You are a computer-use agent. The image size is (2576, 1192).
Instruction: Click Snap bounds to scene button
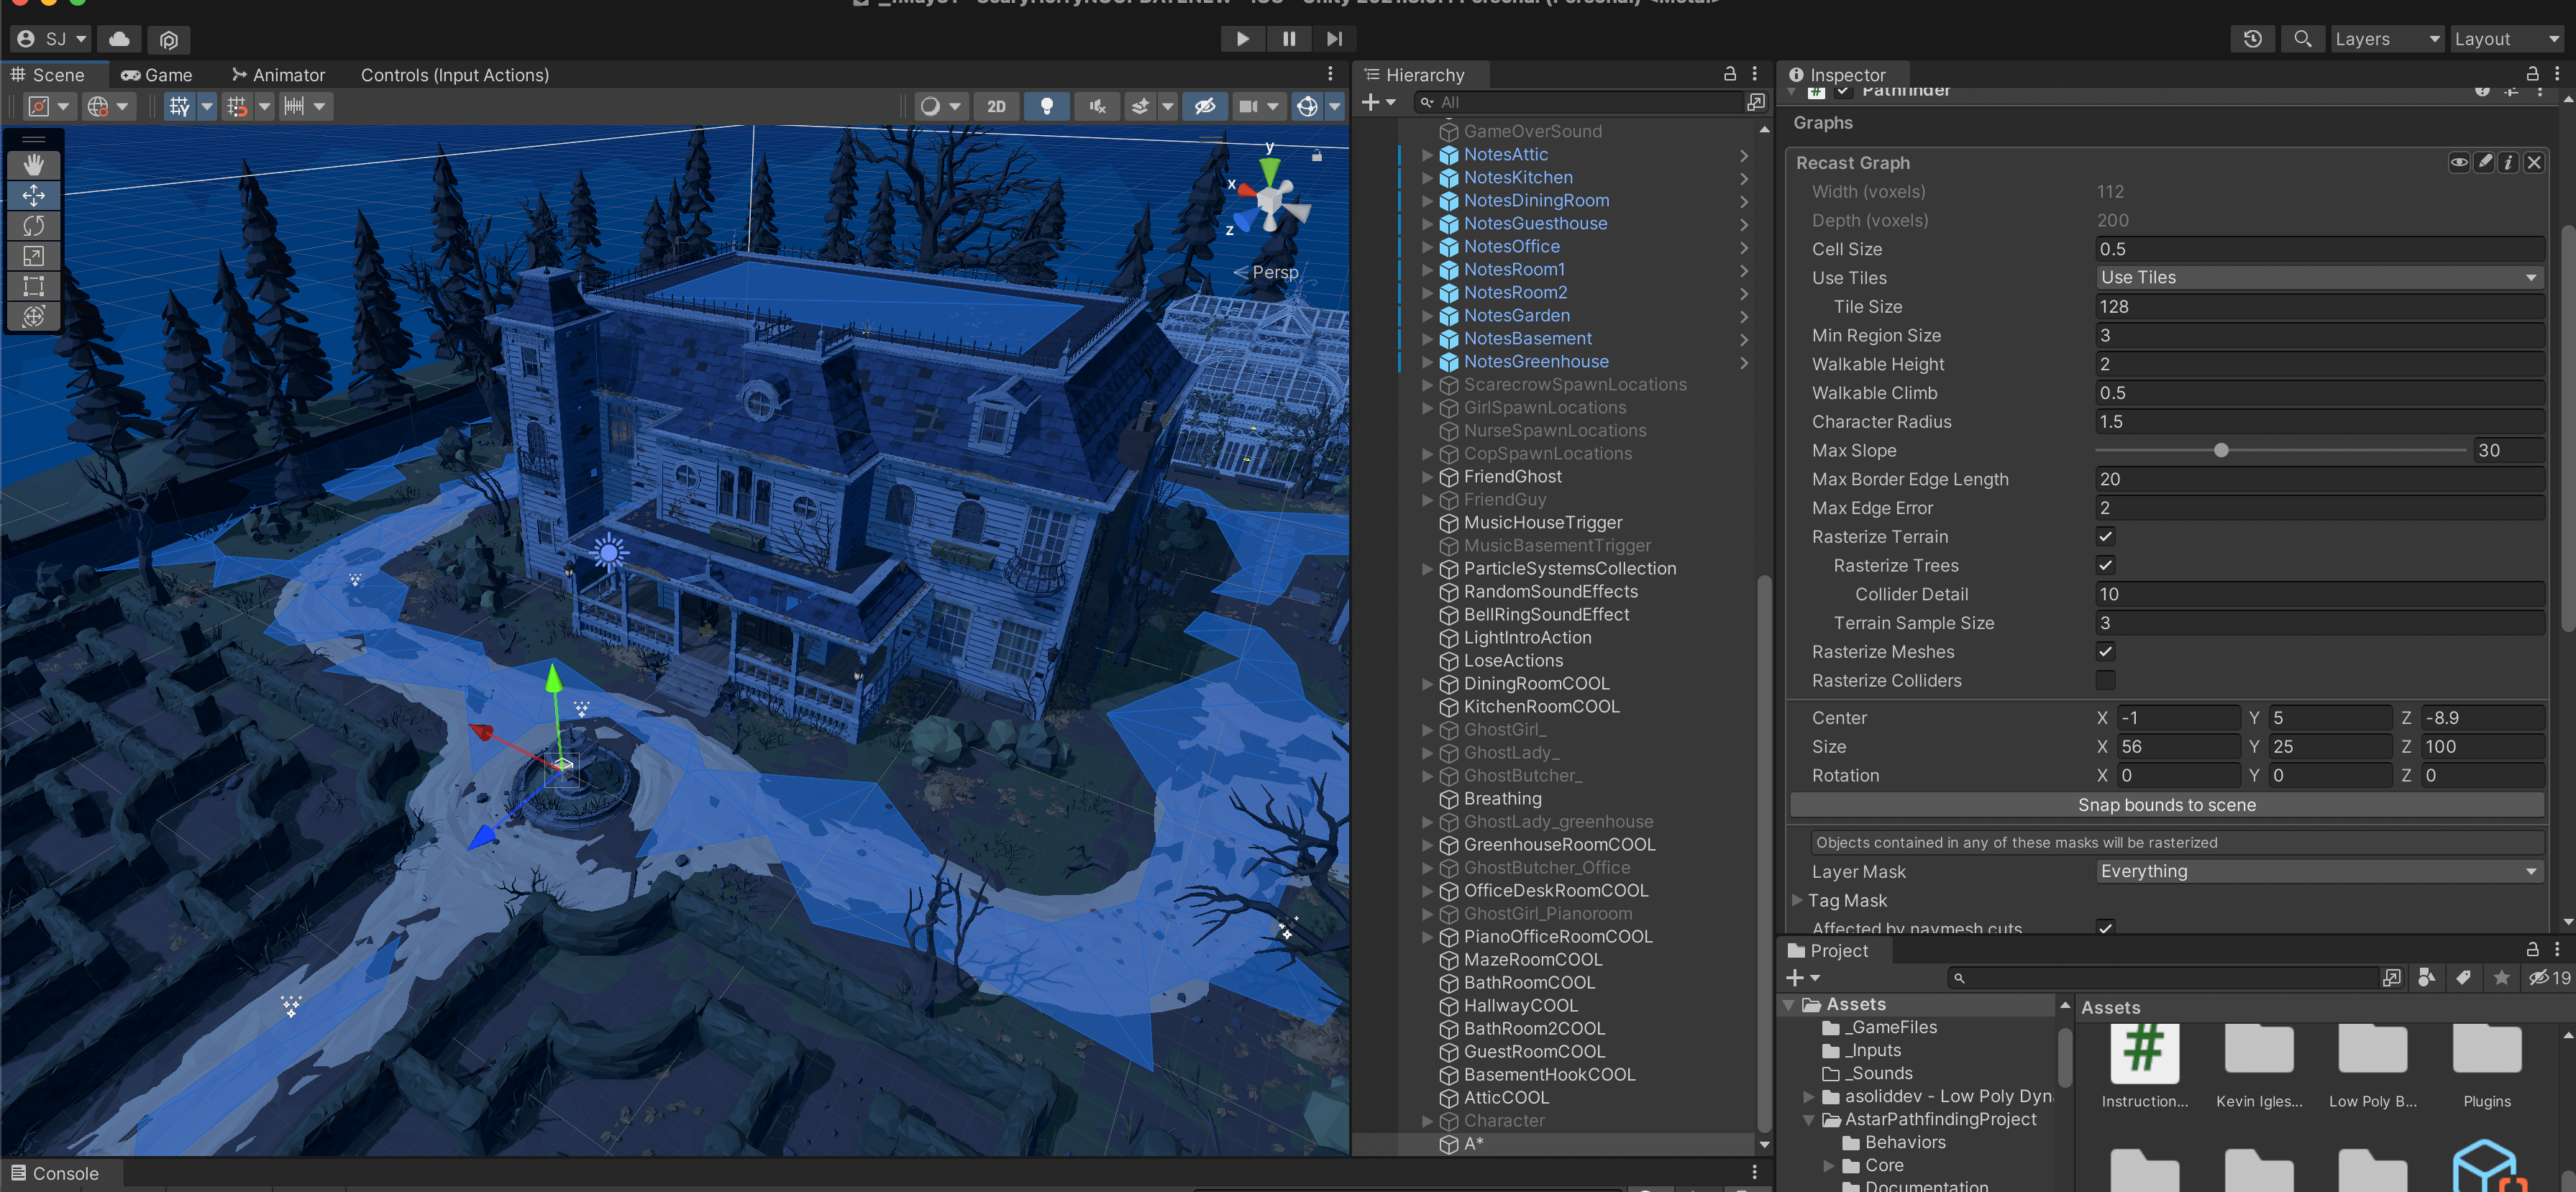point(2166,805)
